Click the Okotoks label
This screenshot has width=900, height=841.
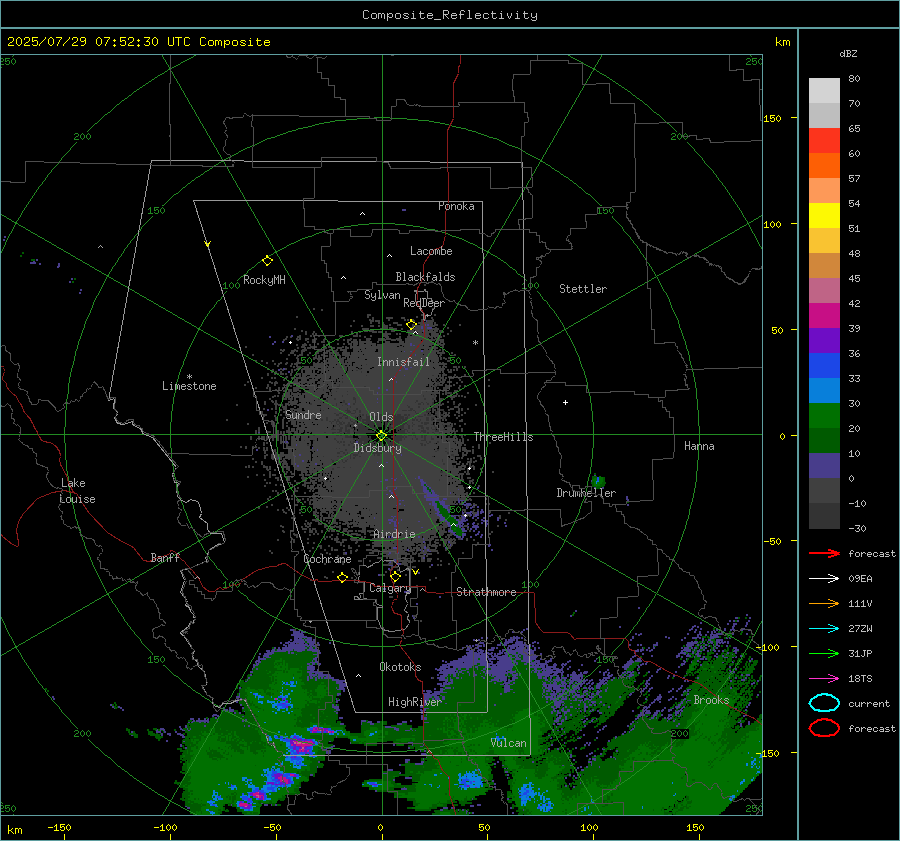pos(400,667)
